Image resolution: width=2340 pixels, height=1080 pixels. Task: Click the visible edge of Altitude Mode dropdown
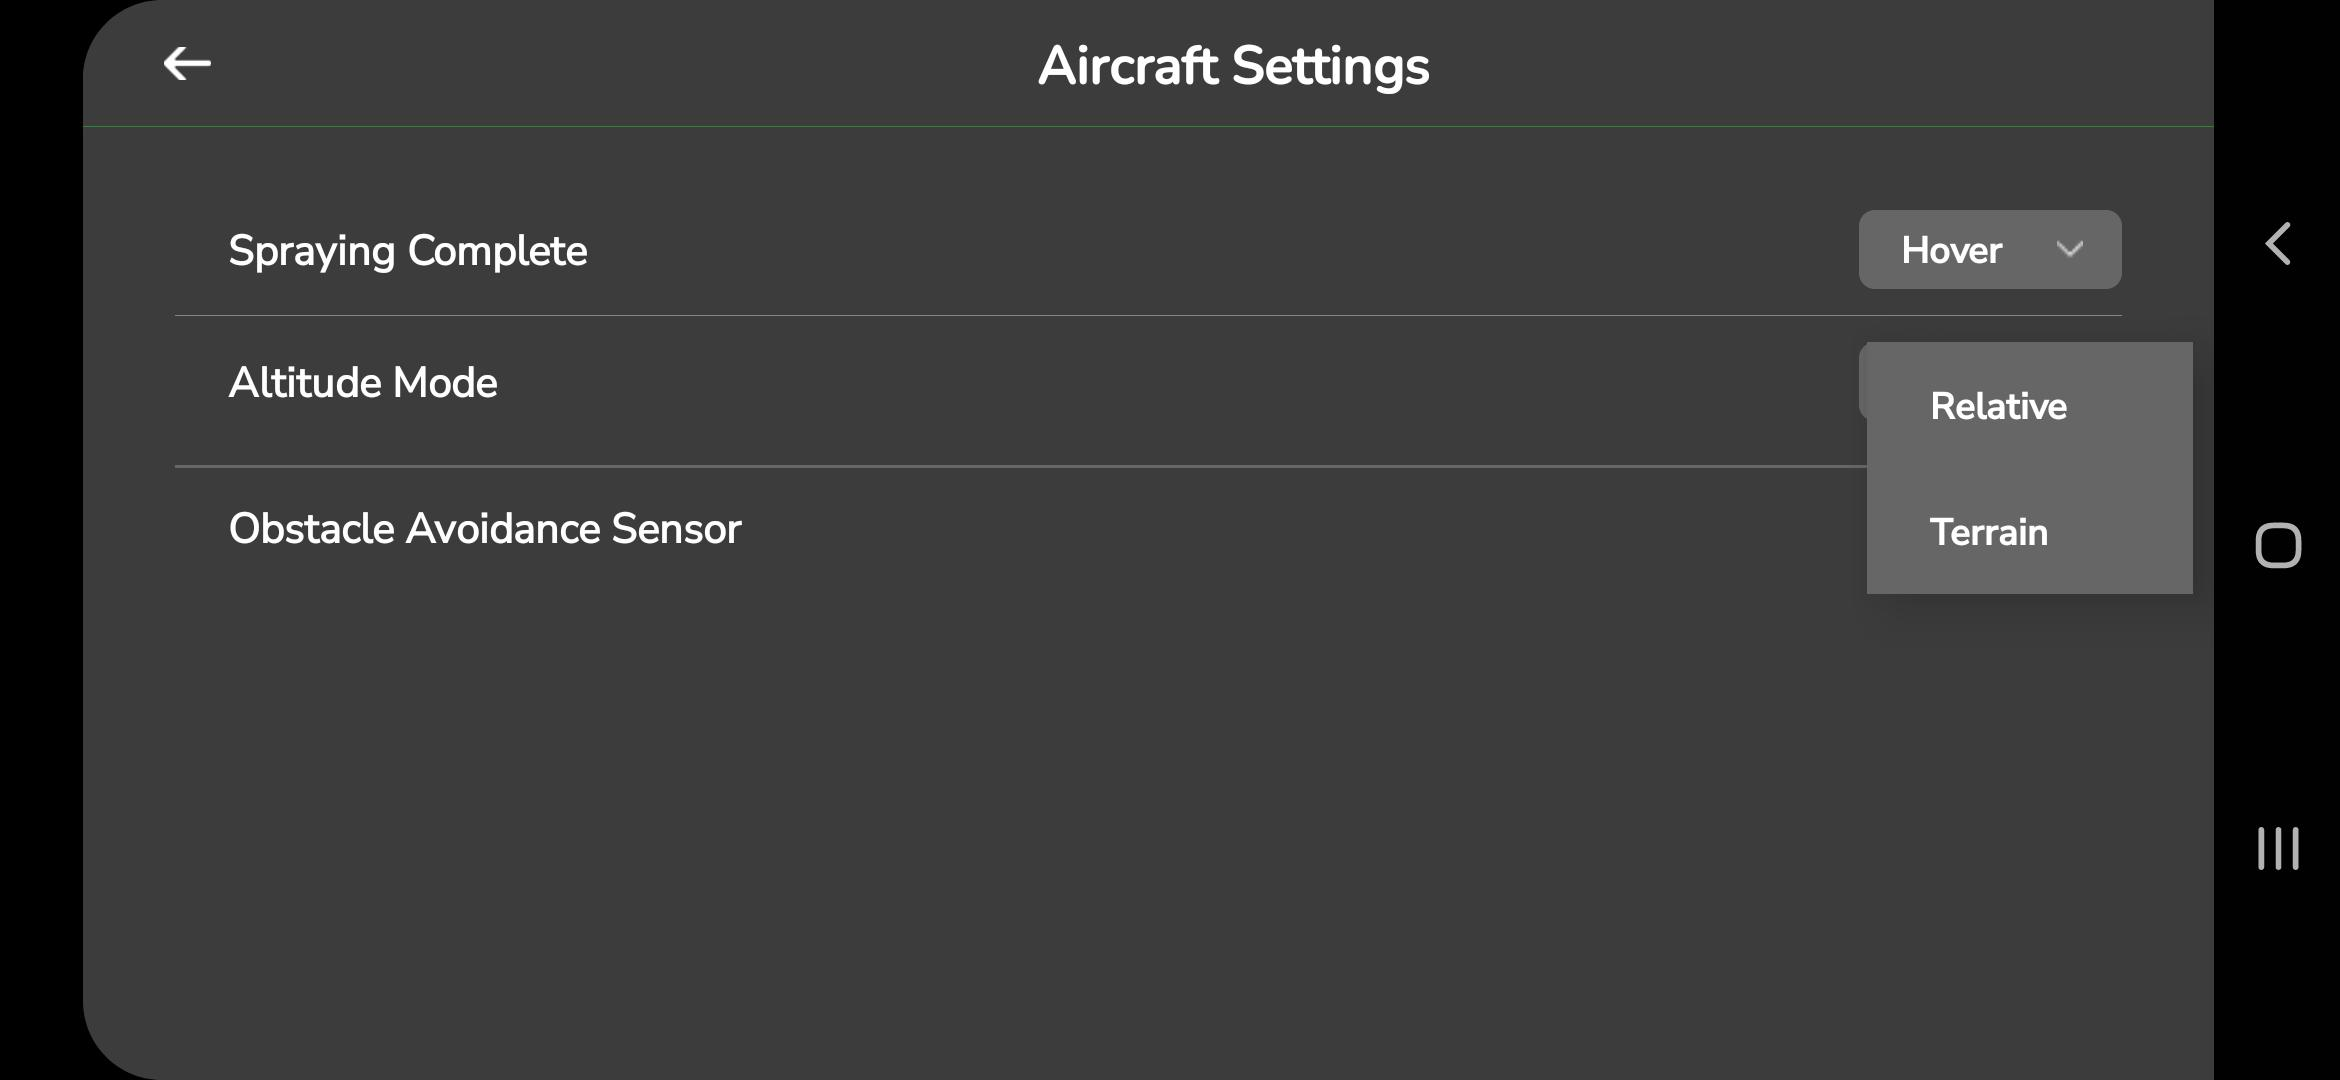pos(1862,382)
